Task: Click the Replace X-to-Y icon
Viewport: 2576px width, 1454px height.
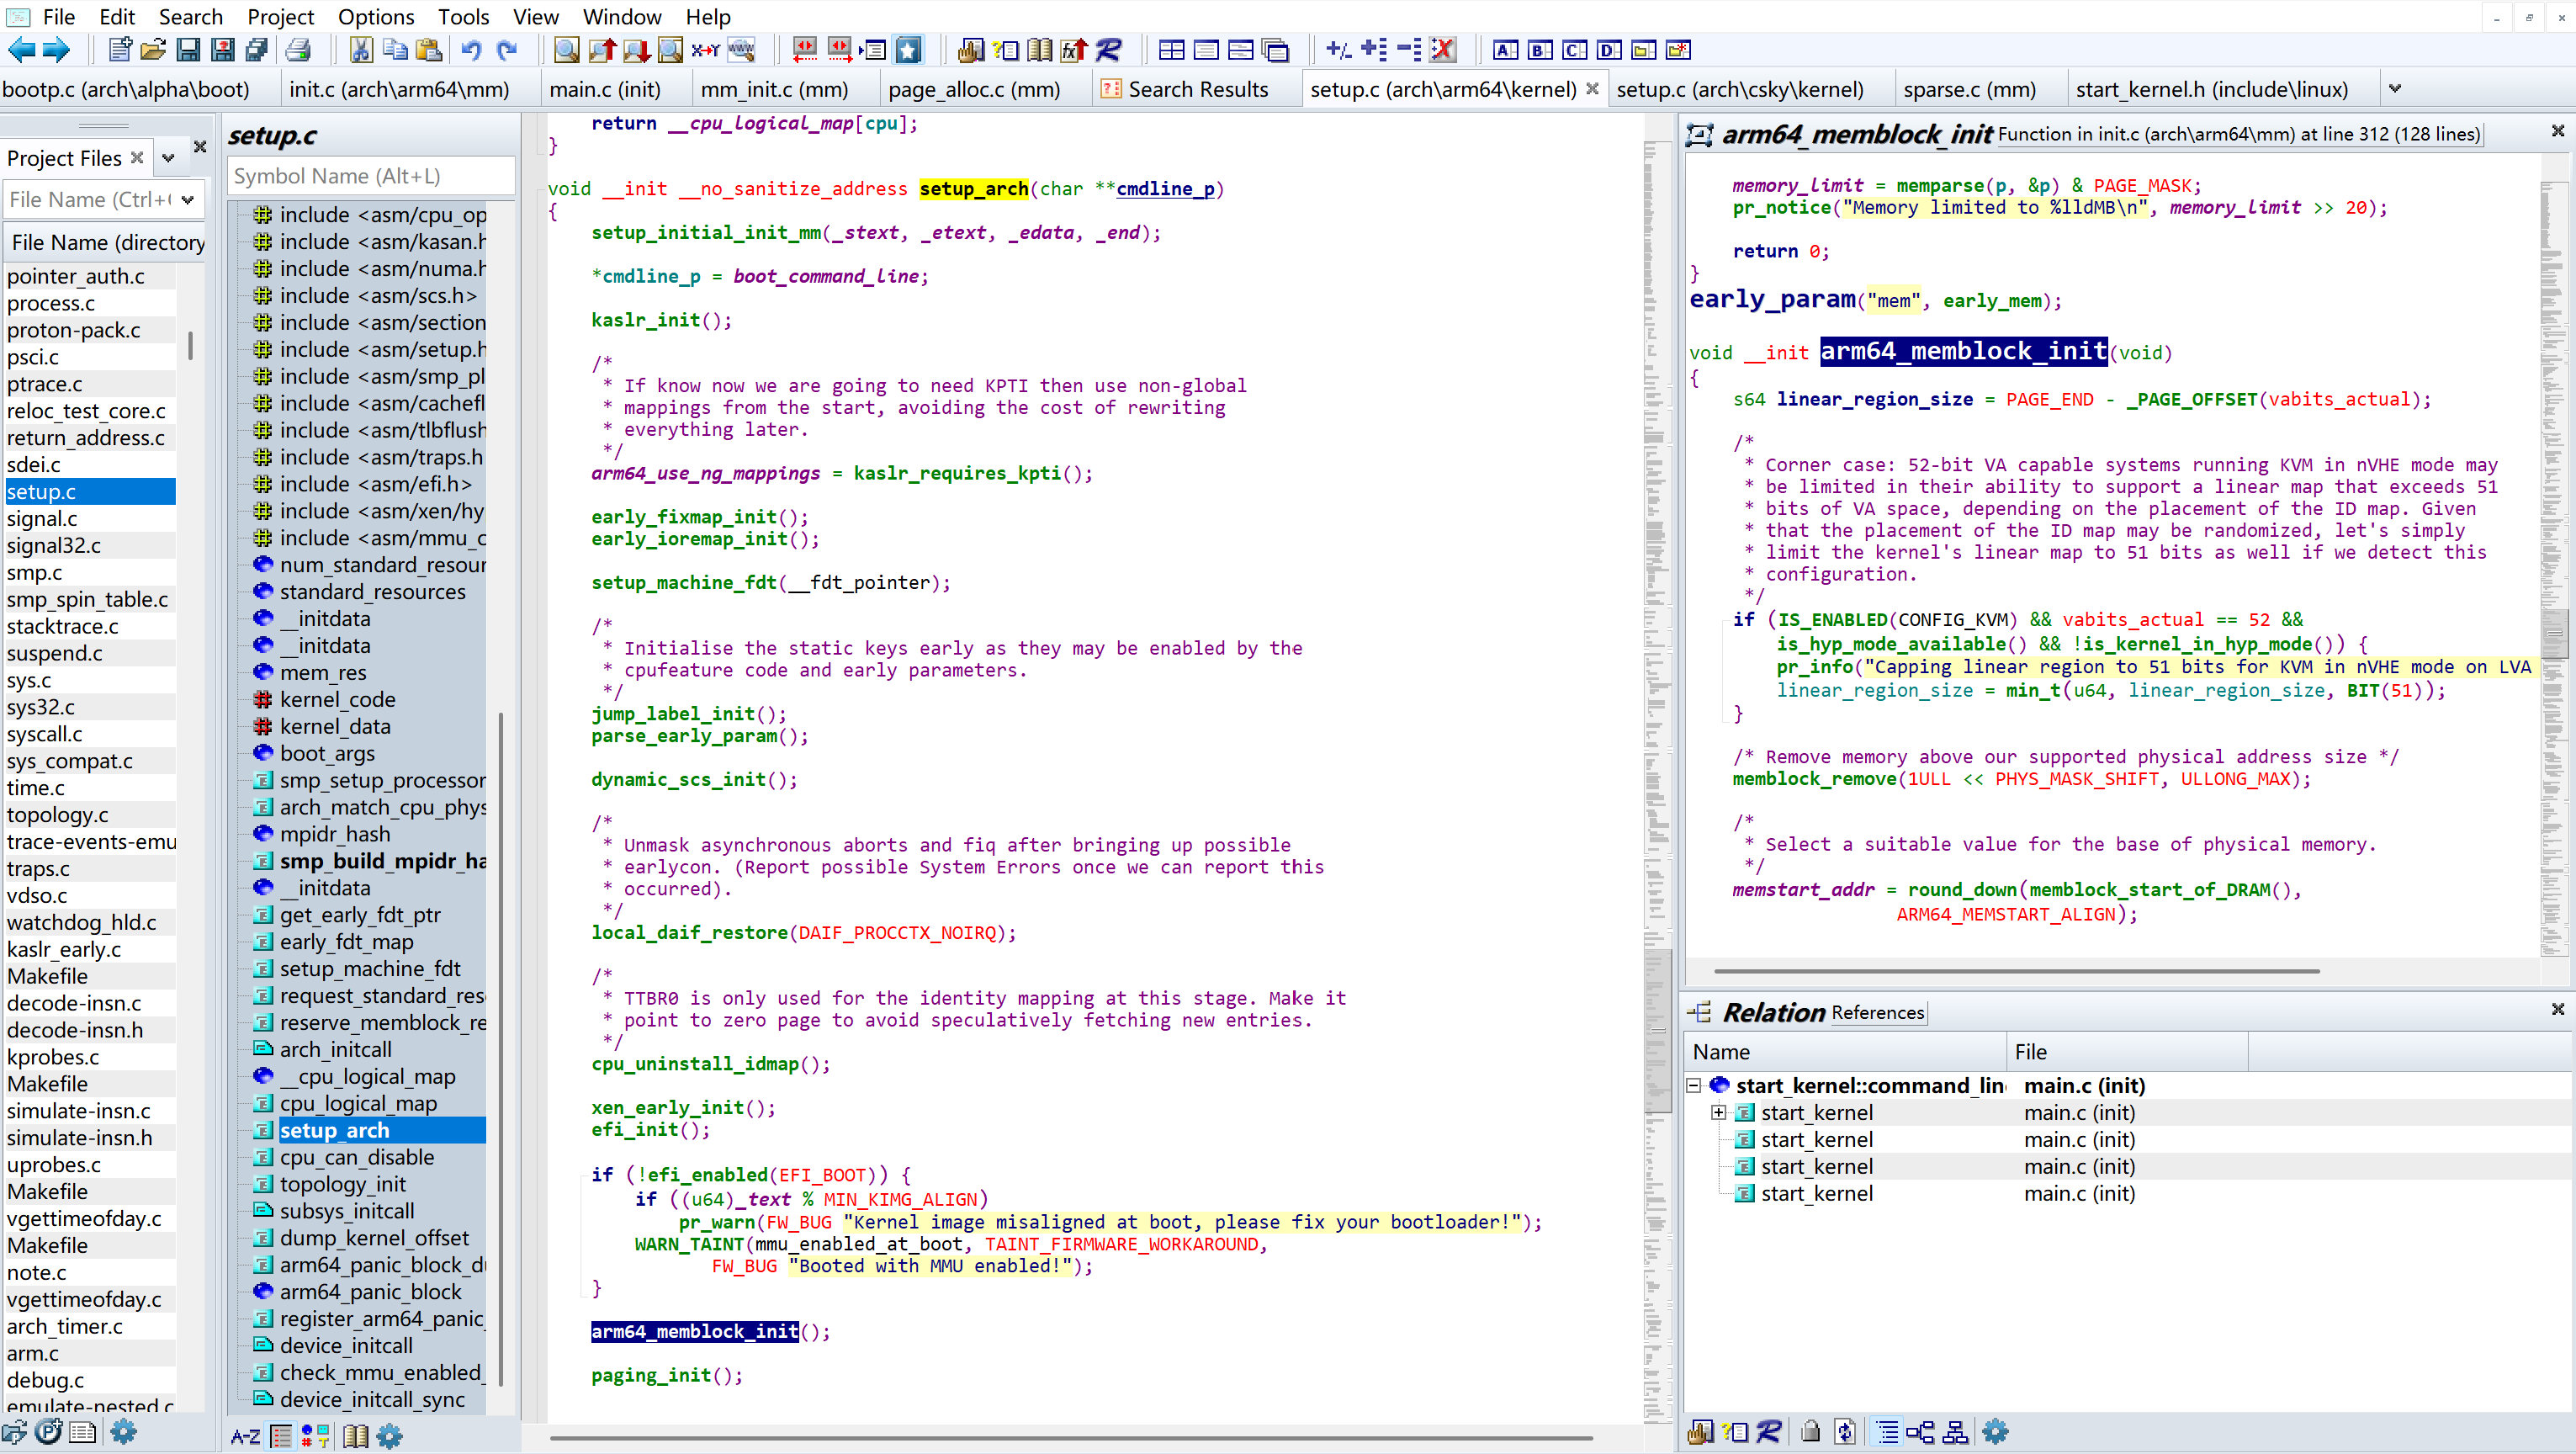Action: (705, 49)
